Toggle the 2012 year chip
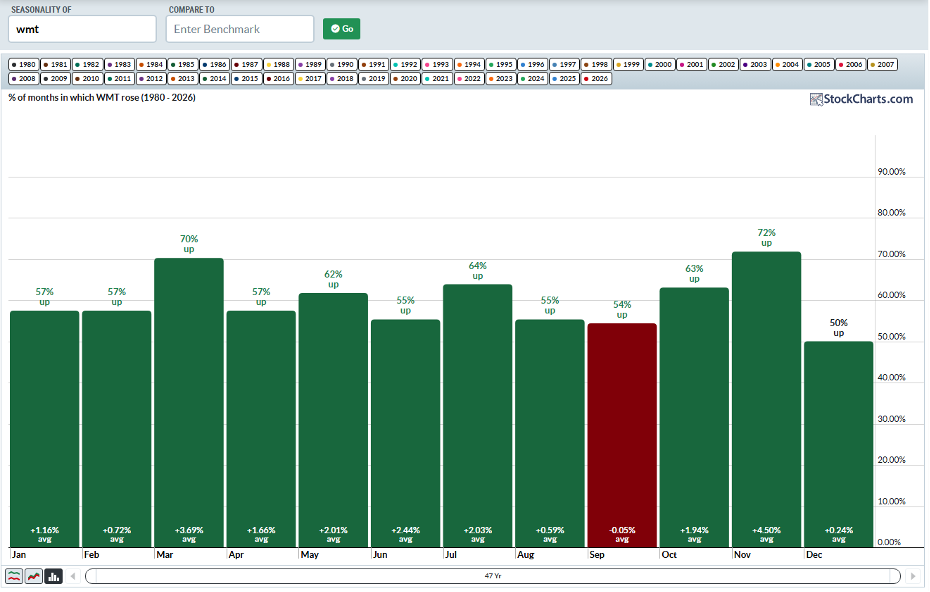The width and height of the screenshot is (930, 592). pyautogui.click(x=151, y=78)
